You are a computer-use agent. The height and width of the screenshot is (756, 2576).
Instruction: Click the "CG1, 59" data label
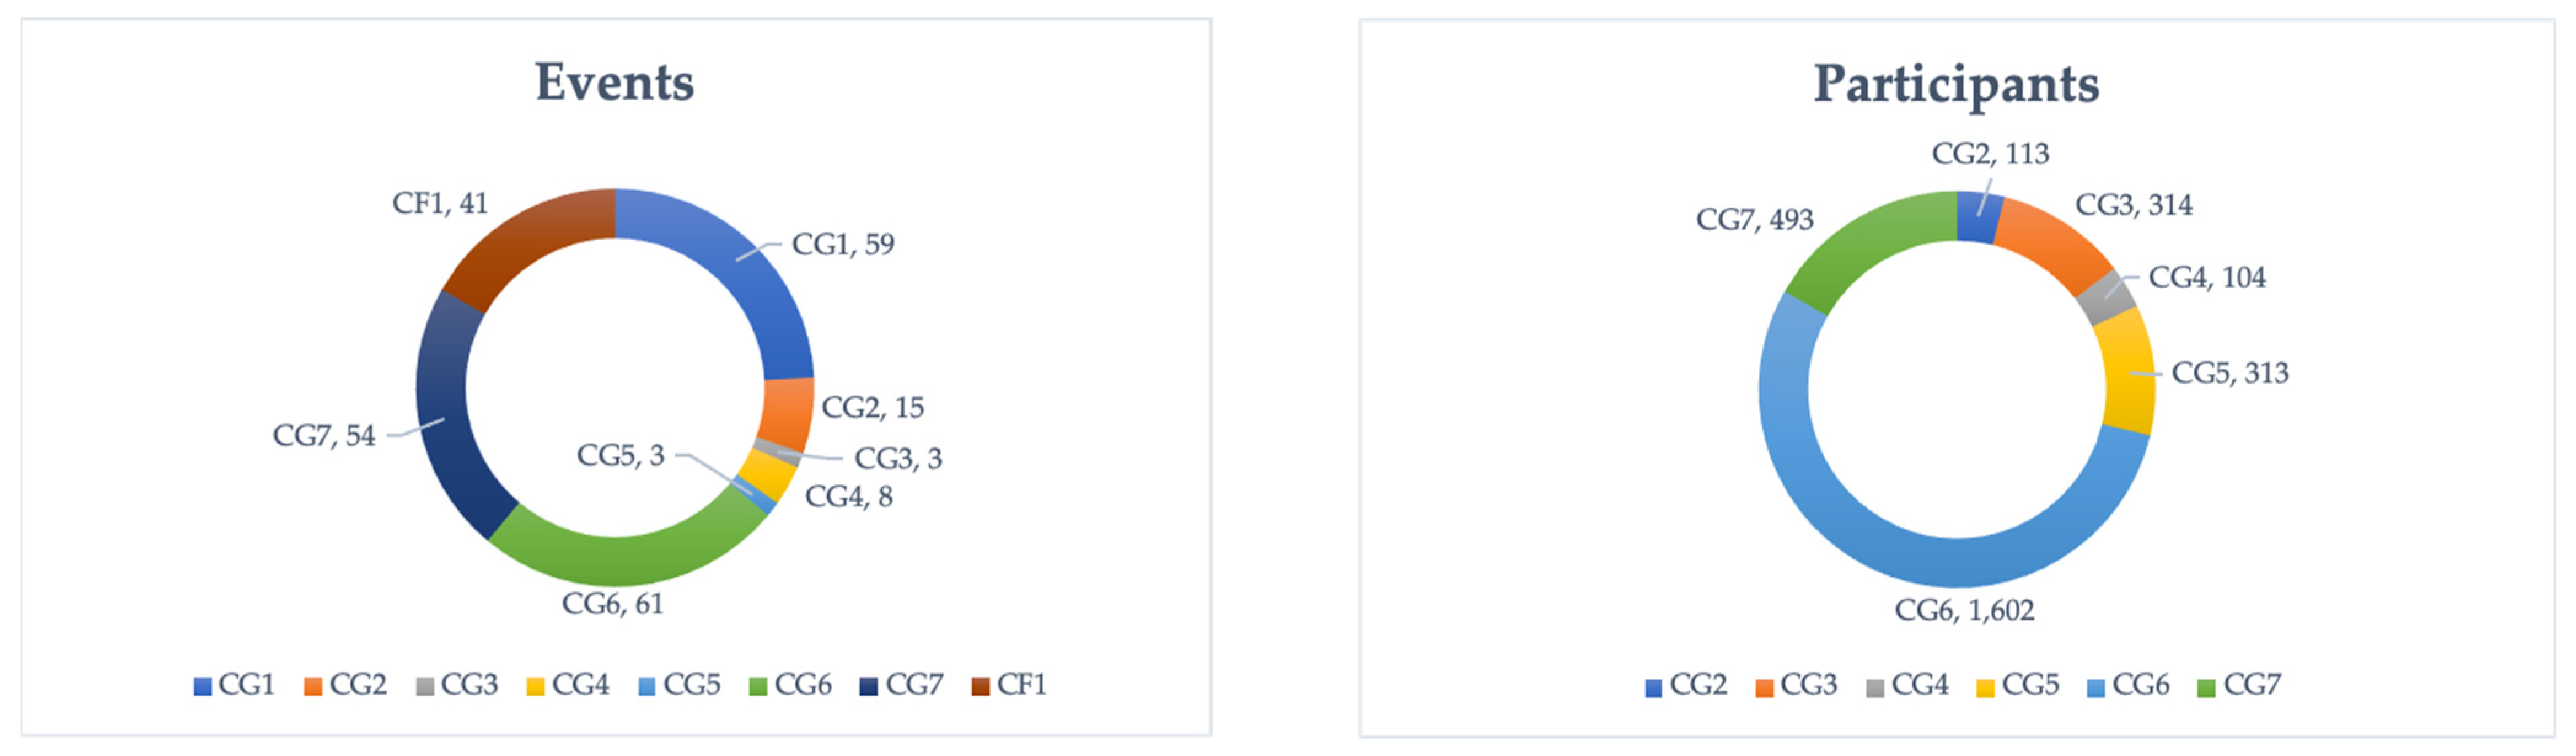pos(842,244)
